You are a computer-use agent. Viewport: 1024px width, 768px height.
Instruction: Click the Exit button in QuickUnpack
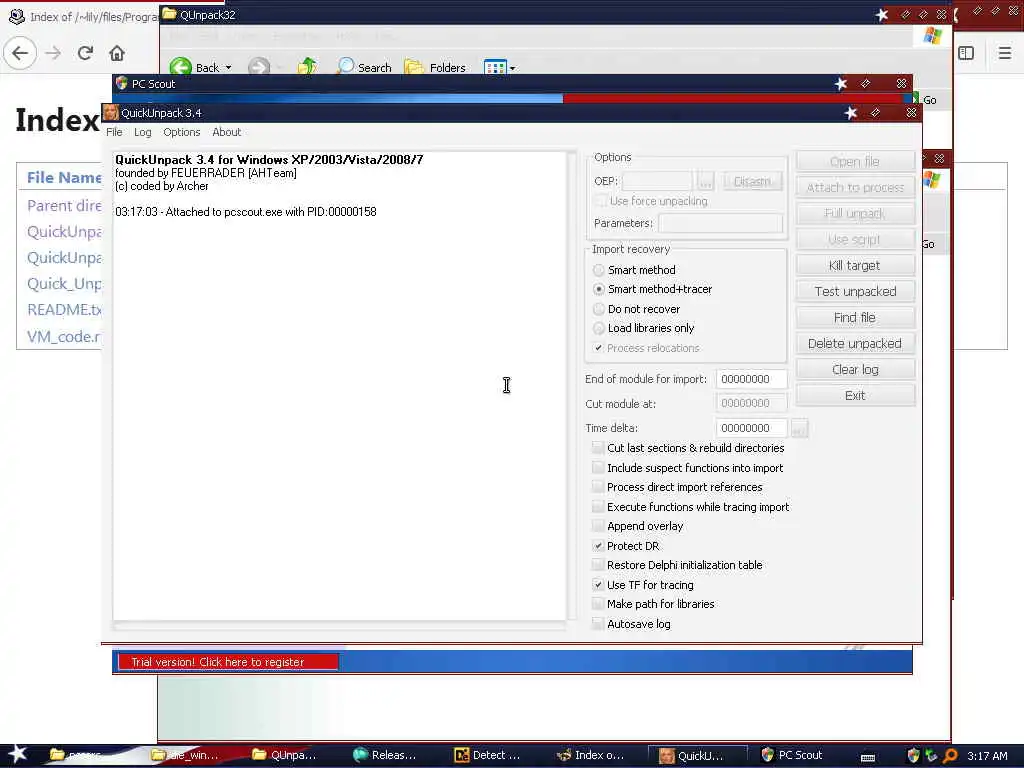[x=855, y=396]
